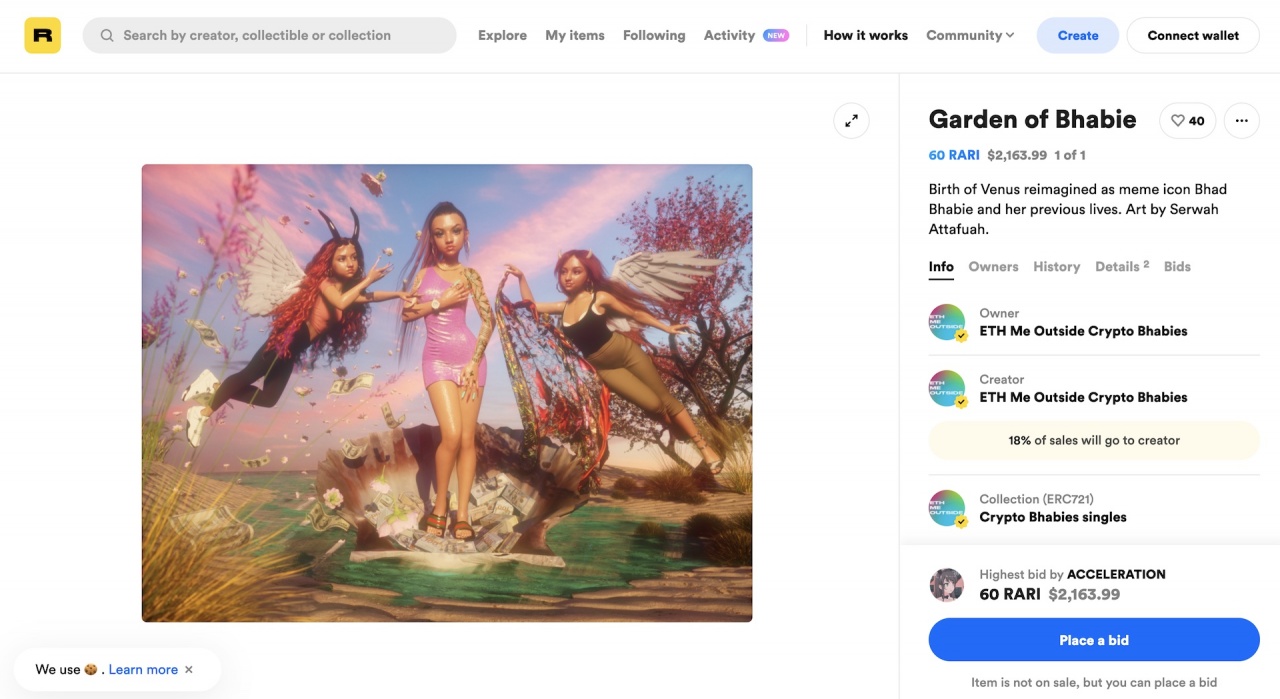Click the Create button
Viewport: 1280px width, 699px height.
click(x=1077, y=35)
